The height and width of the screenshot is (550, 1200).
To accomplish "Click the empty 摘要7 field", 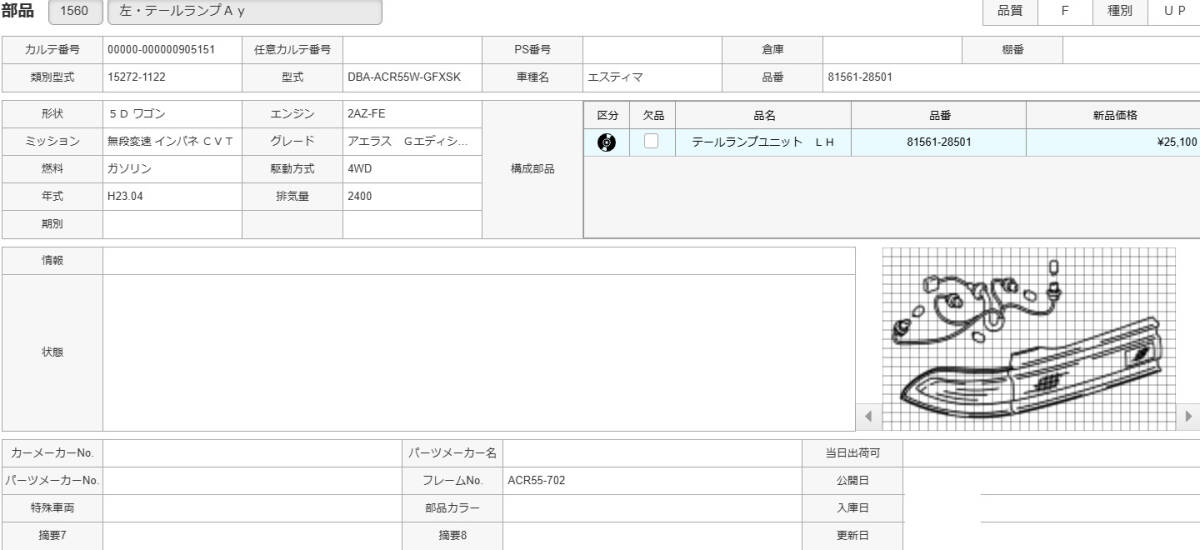I will point(252,535).
